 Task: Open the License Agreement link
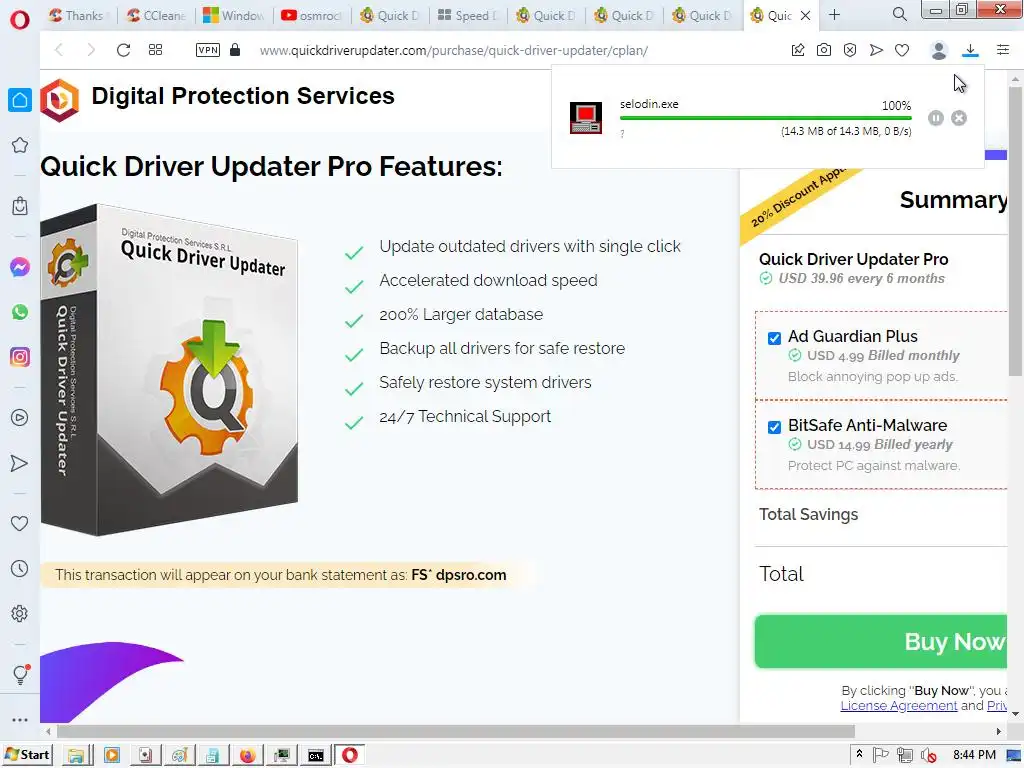(899, 706)
